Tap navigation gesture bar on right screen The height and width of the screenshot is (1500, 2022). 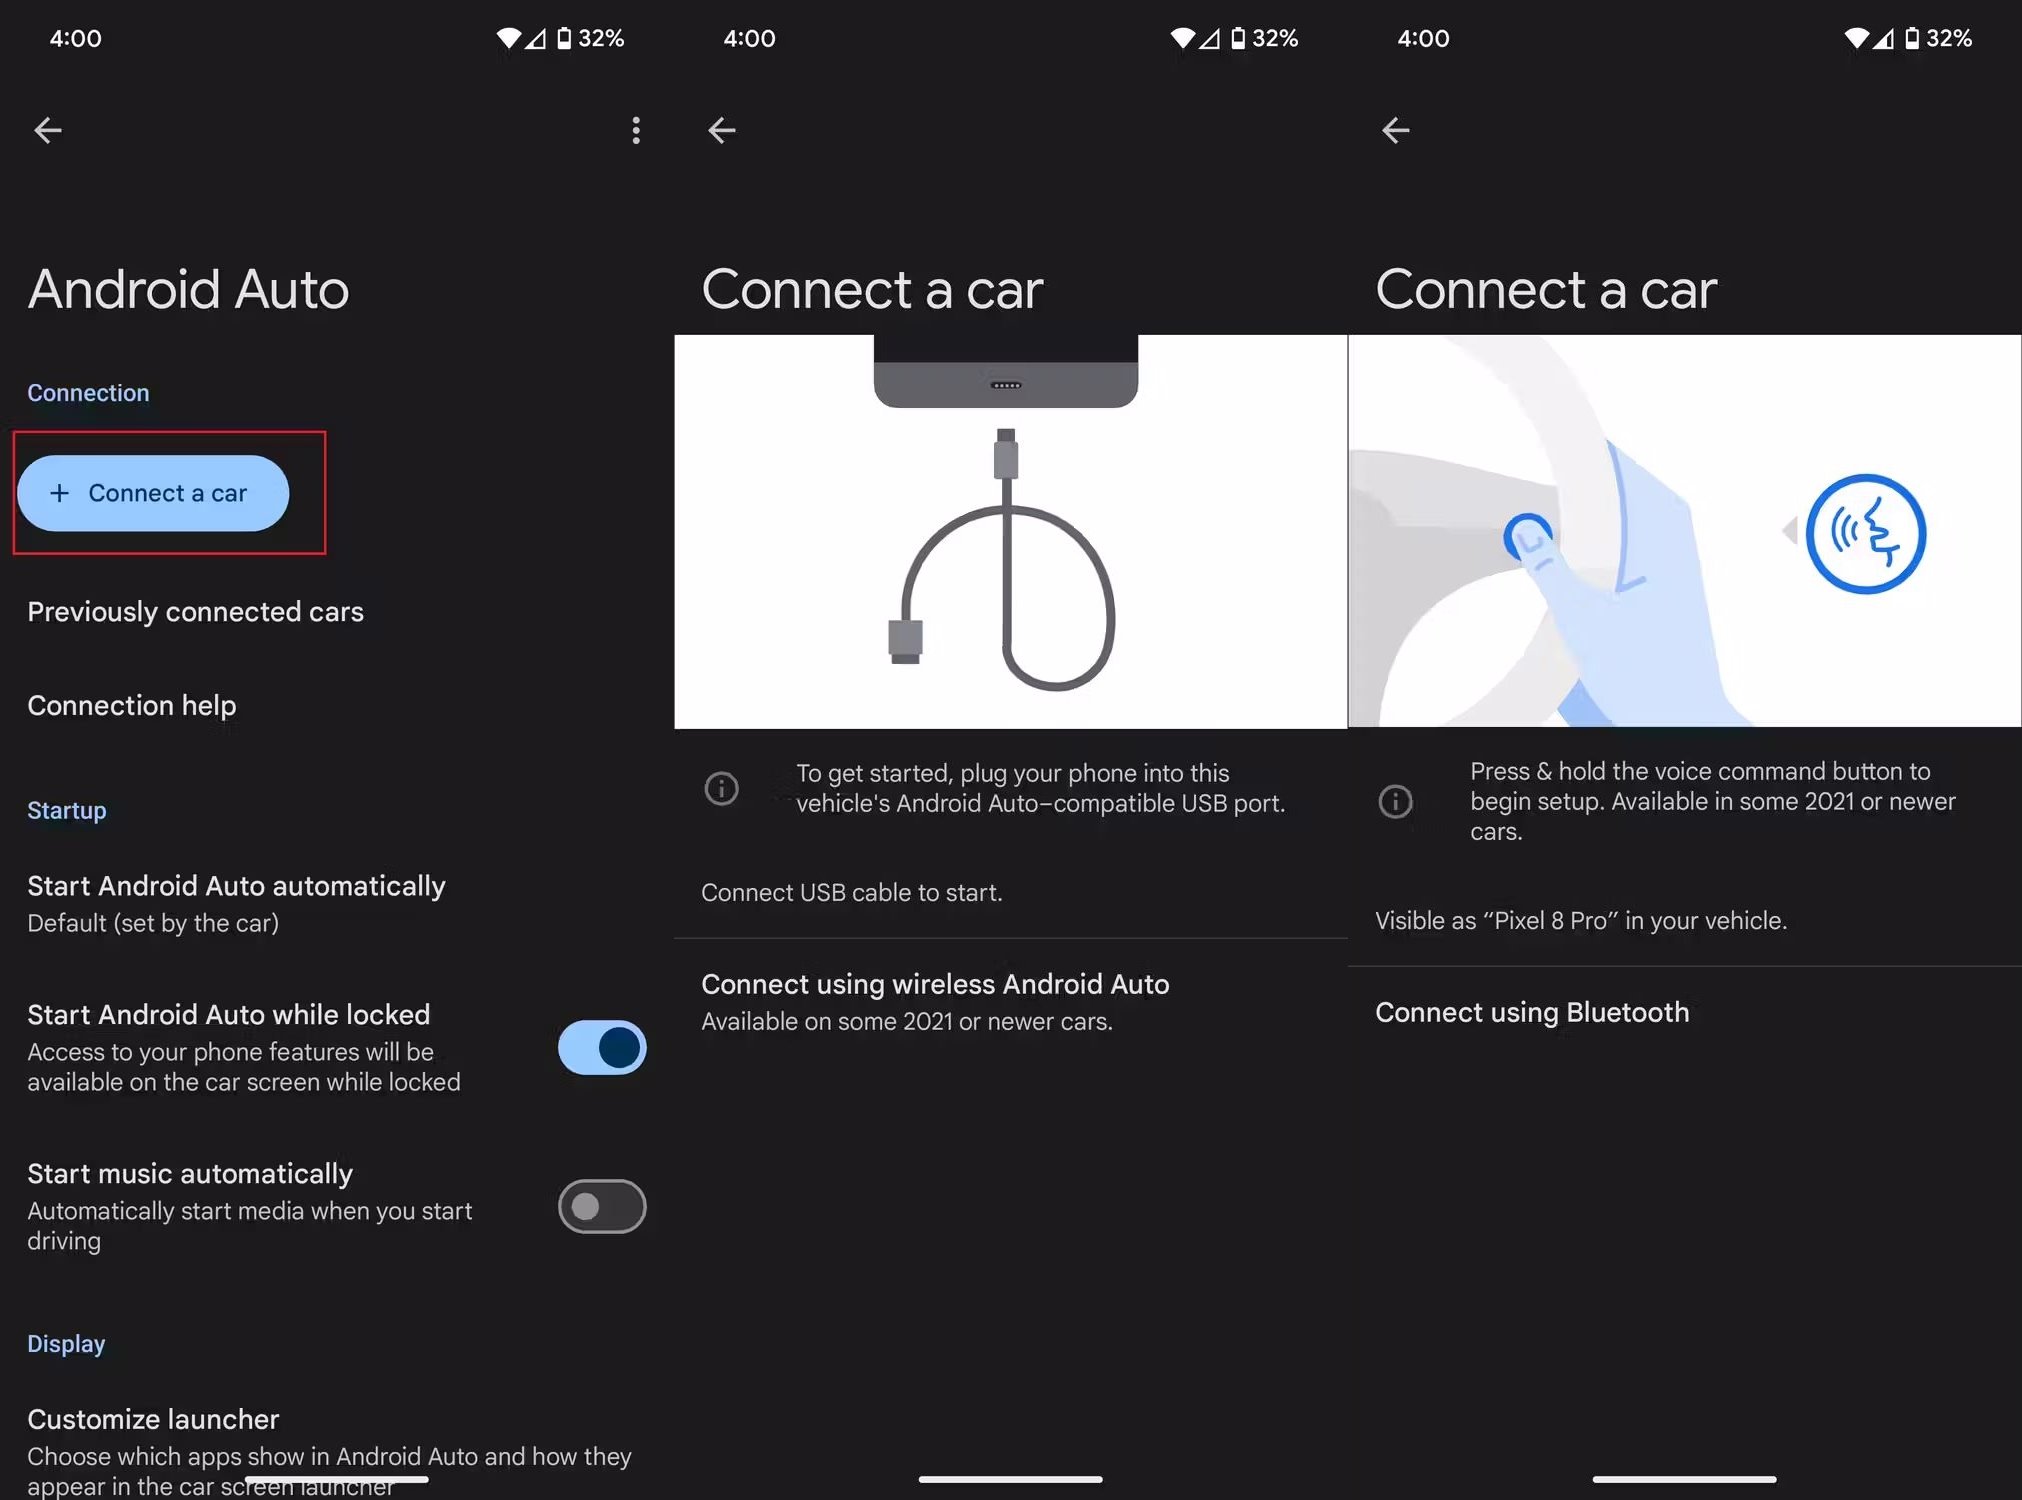pyautogui.click(x=1684, y=1479)
